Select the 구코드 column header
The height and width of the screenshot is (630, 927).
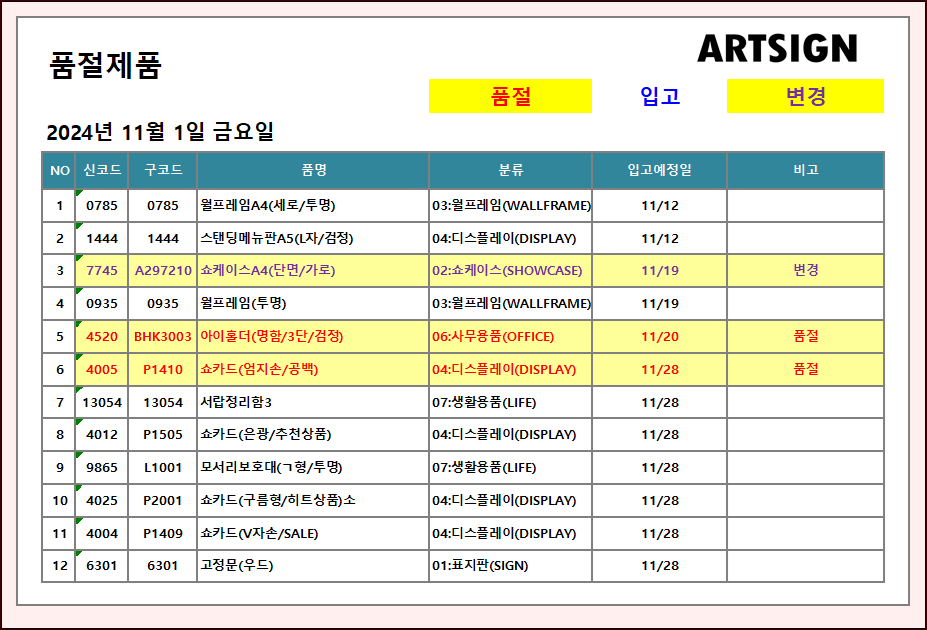click(163, 170)
